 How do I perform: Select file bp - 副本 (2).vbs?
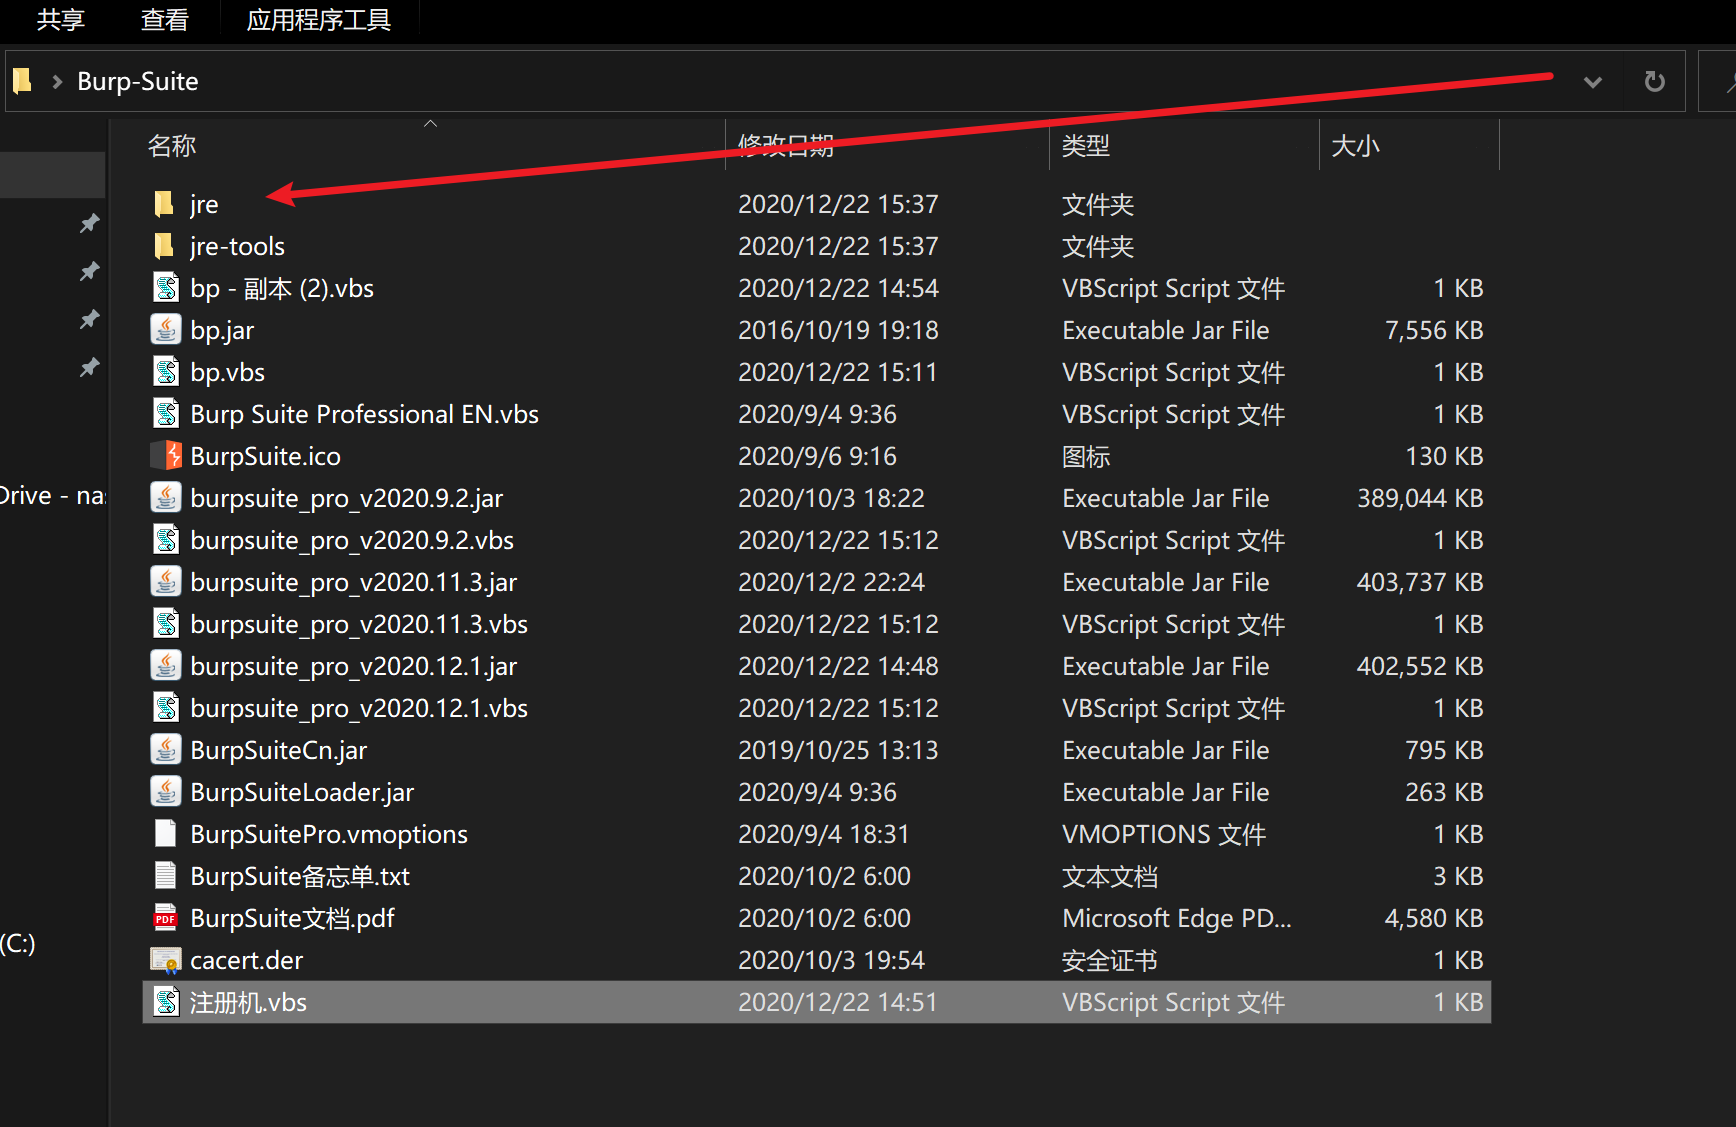click(282, 288)
